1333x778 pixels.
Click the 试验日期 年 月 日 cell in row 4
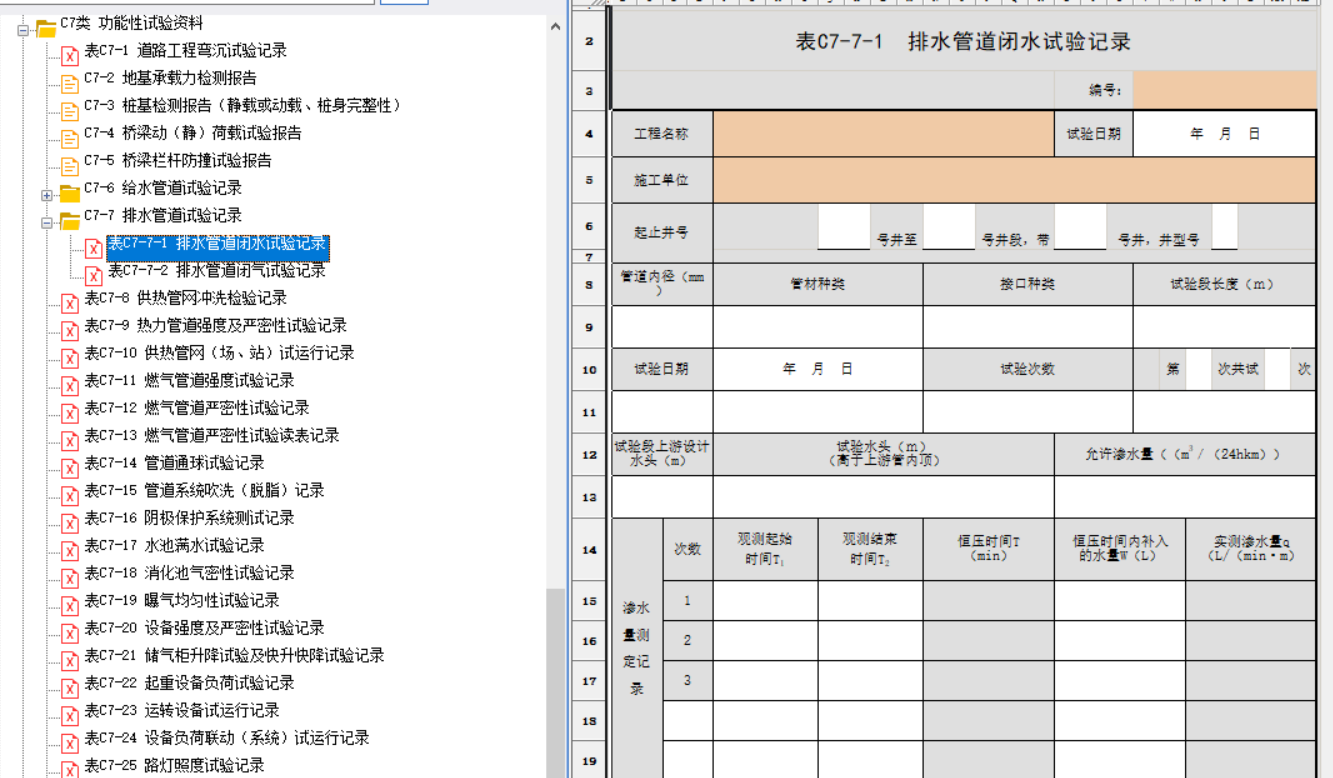pos(1224,133)
